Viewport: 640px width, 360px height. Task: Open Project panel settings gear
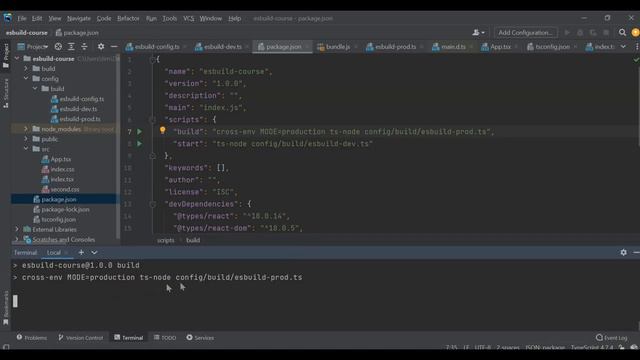(101, 47)
